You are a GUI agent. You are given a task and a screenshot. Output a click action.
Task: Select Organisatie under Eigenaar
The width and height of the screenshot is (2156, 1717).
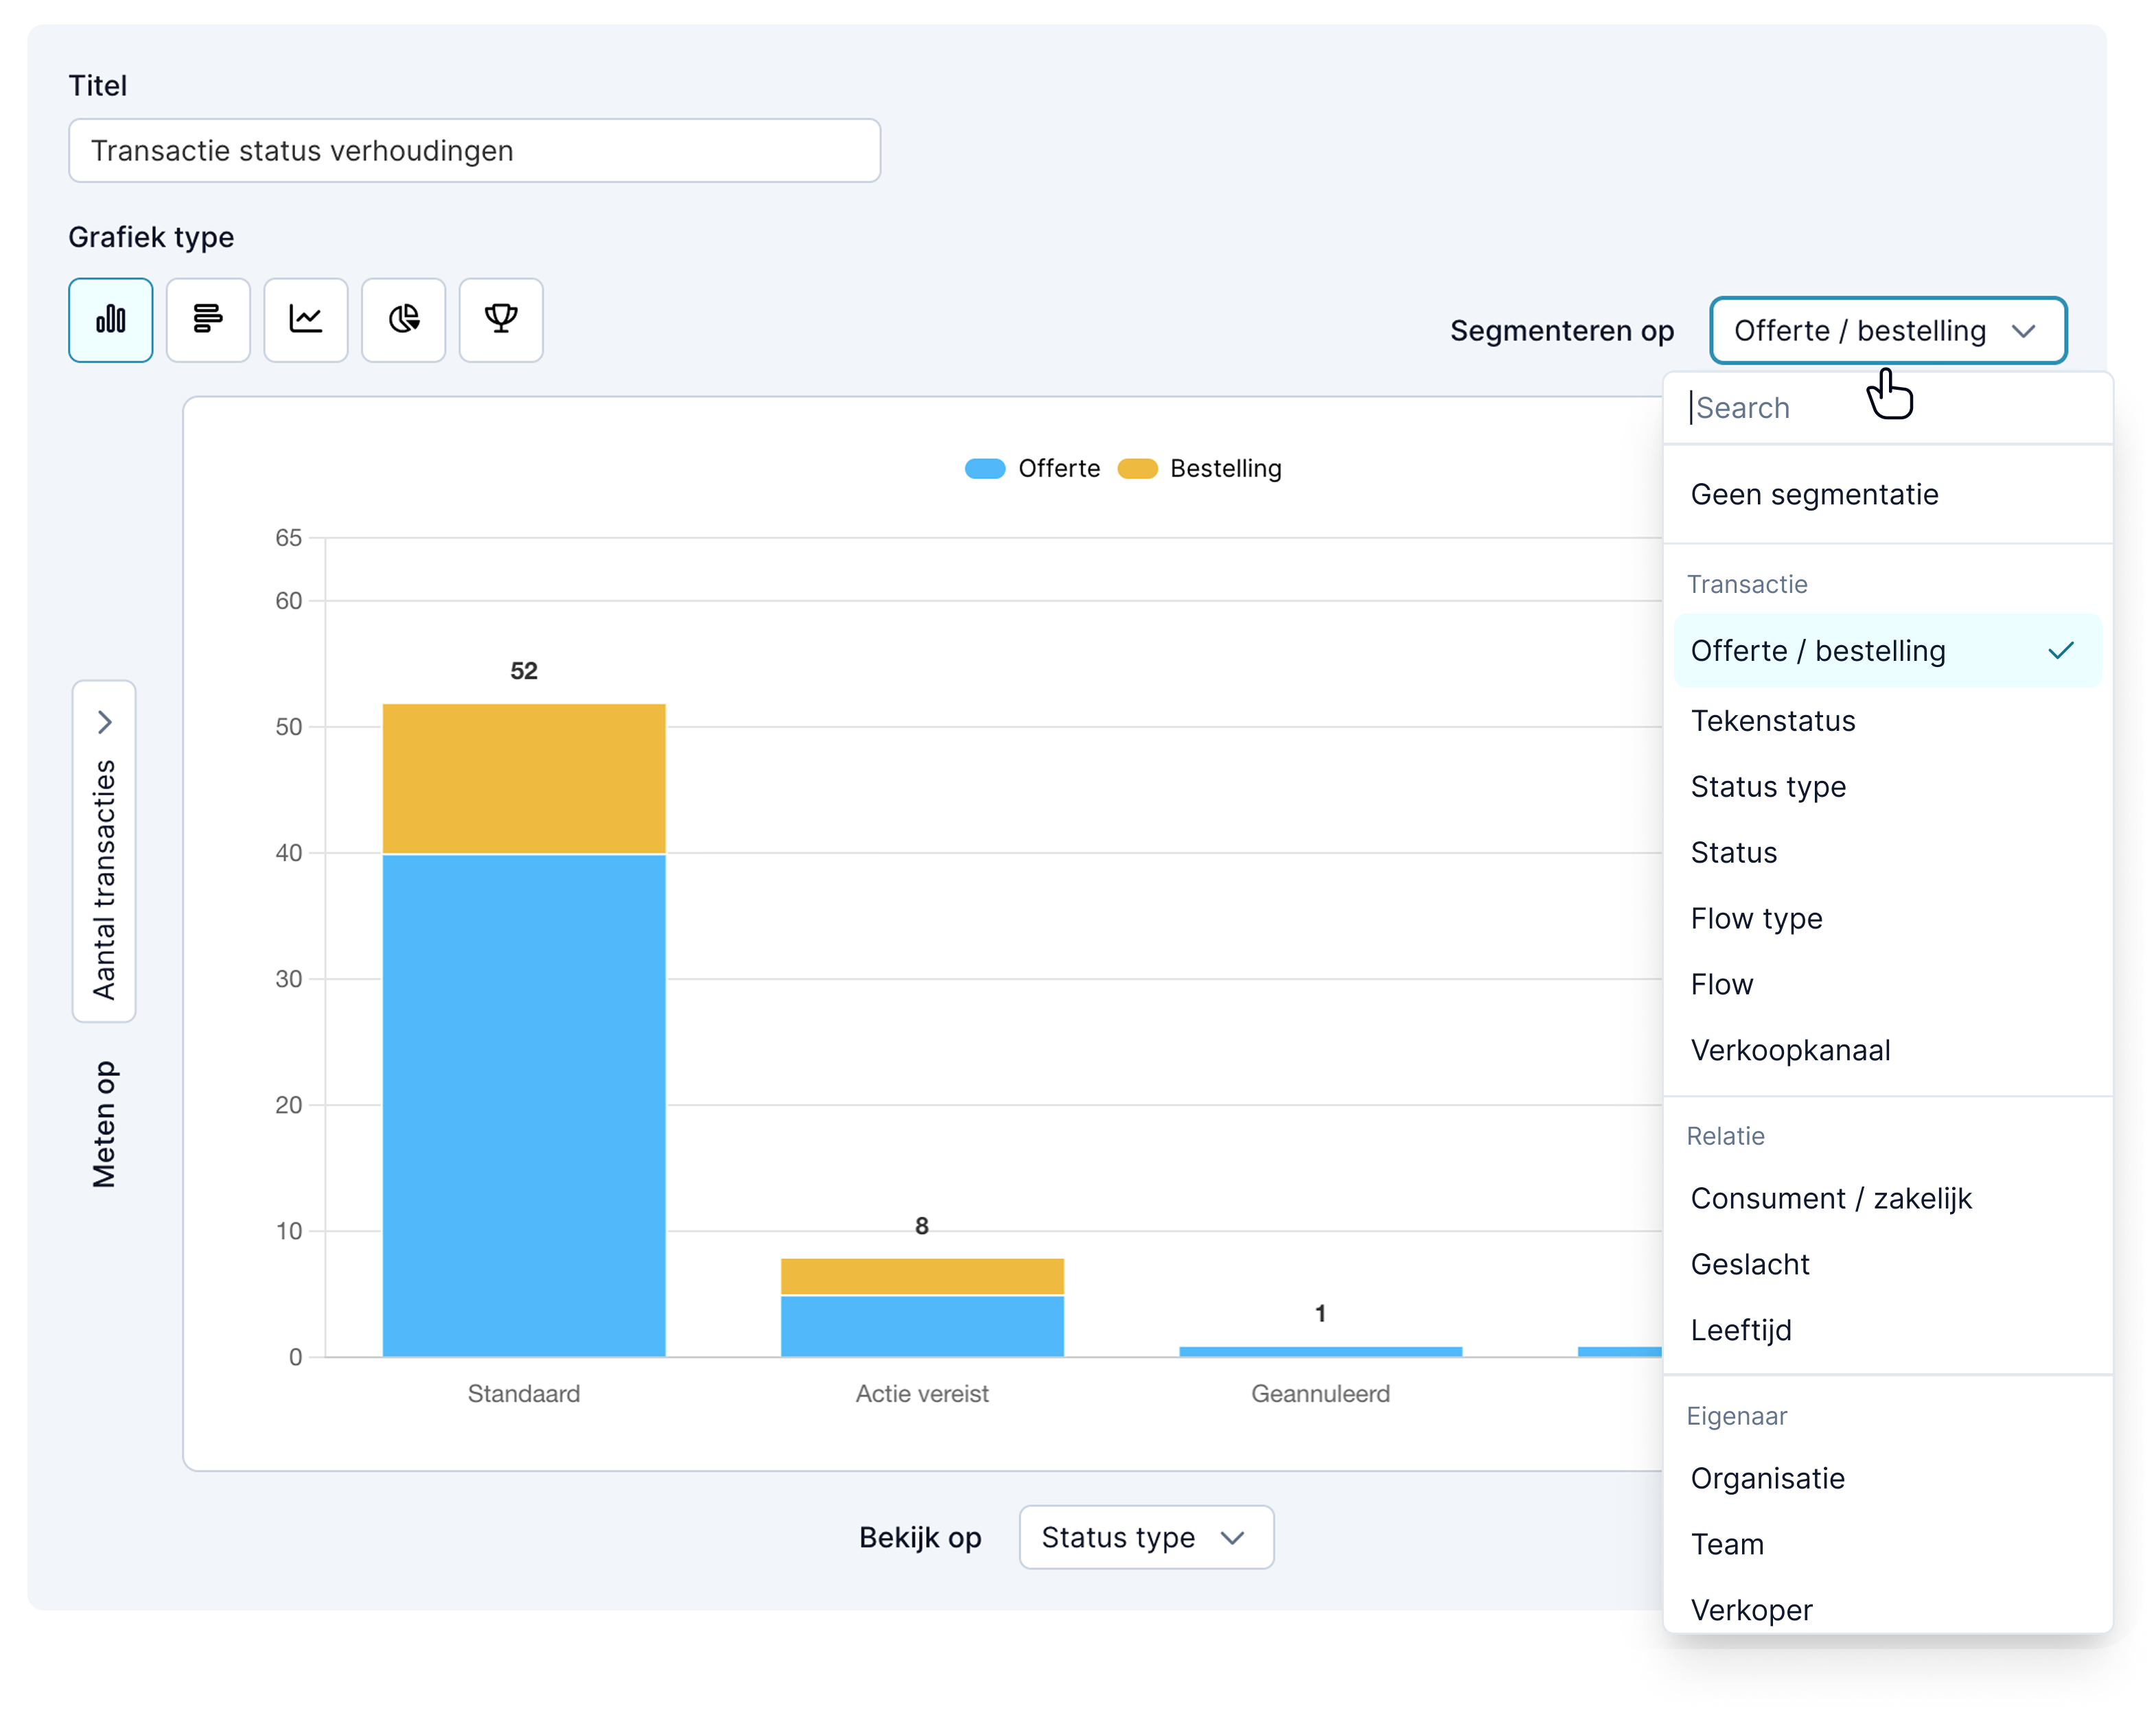click(x=1767, y=1478)
